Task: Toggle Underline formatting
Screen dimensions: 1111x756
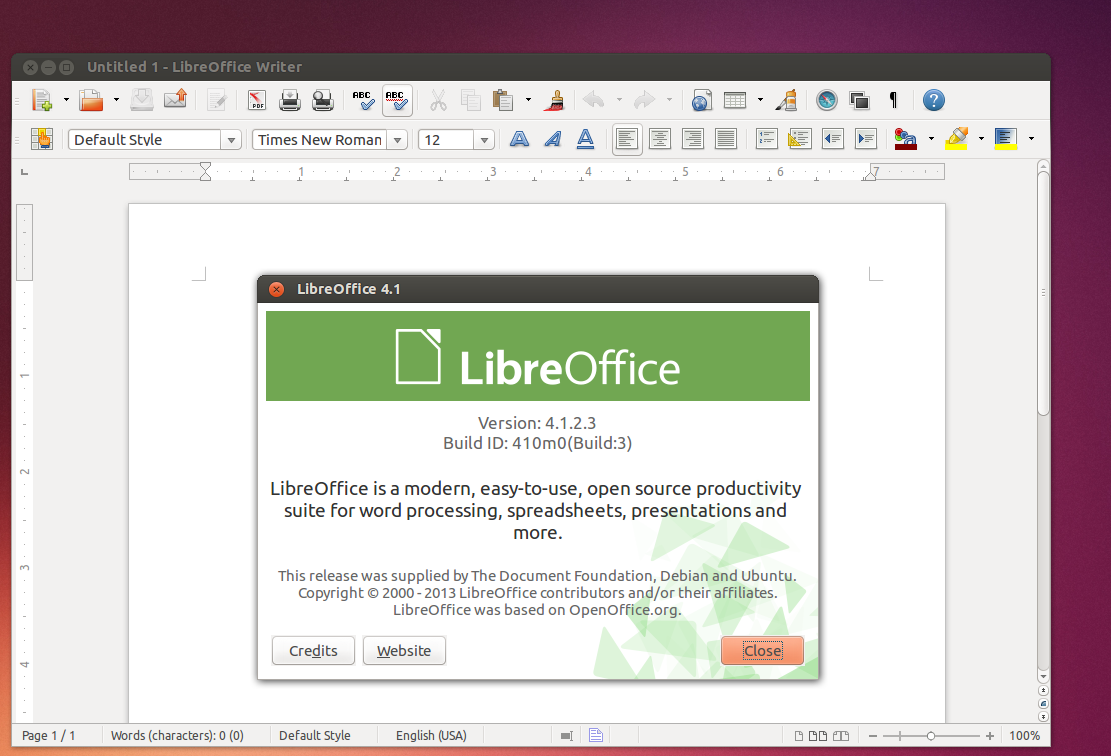Action: click(585, 138)
